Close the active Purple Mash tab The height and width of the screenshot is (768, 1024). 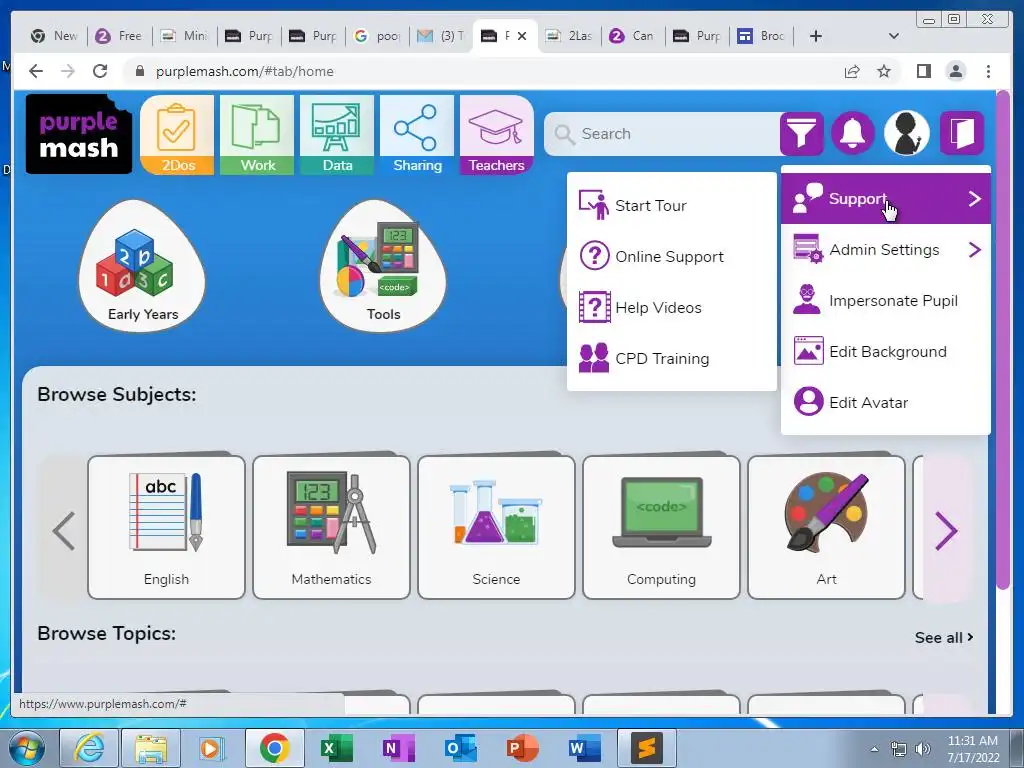522,36
